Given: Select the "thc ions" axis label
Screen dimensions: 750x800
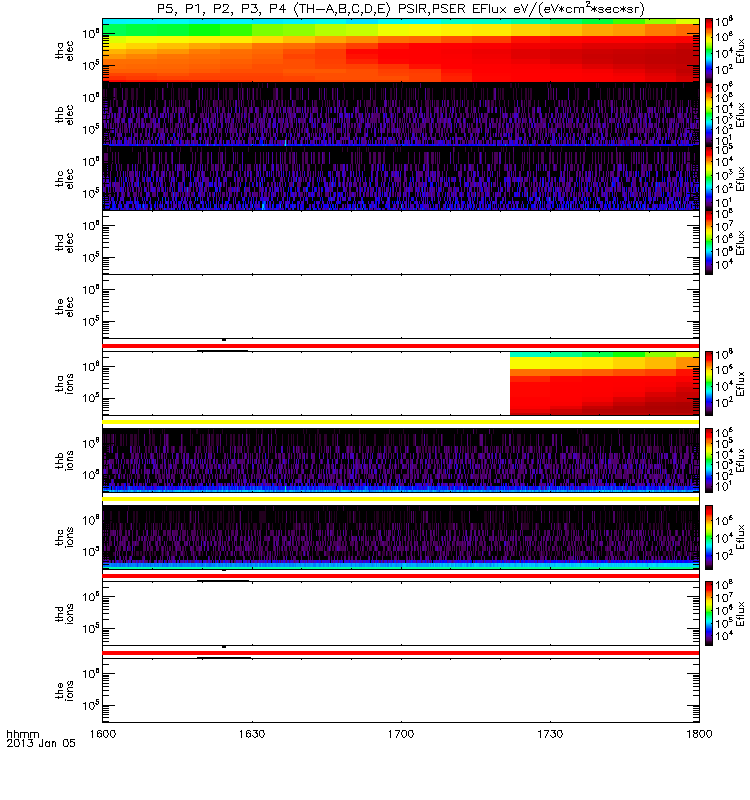Looking at the screenshot, I should [64, 537].
